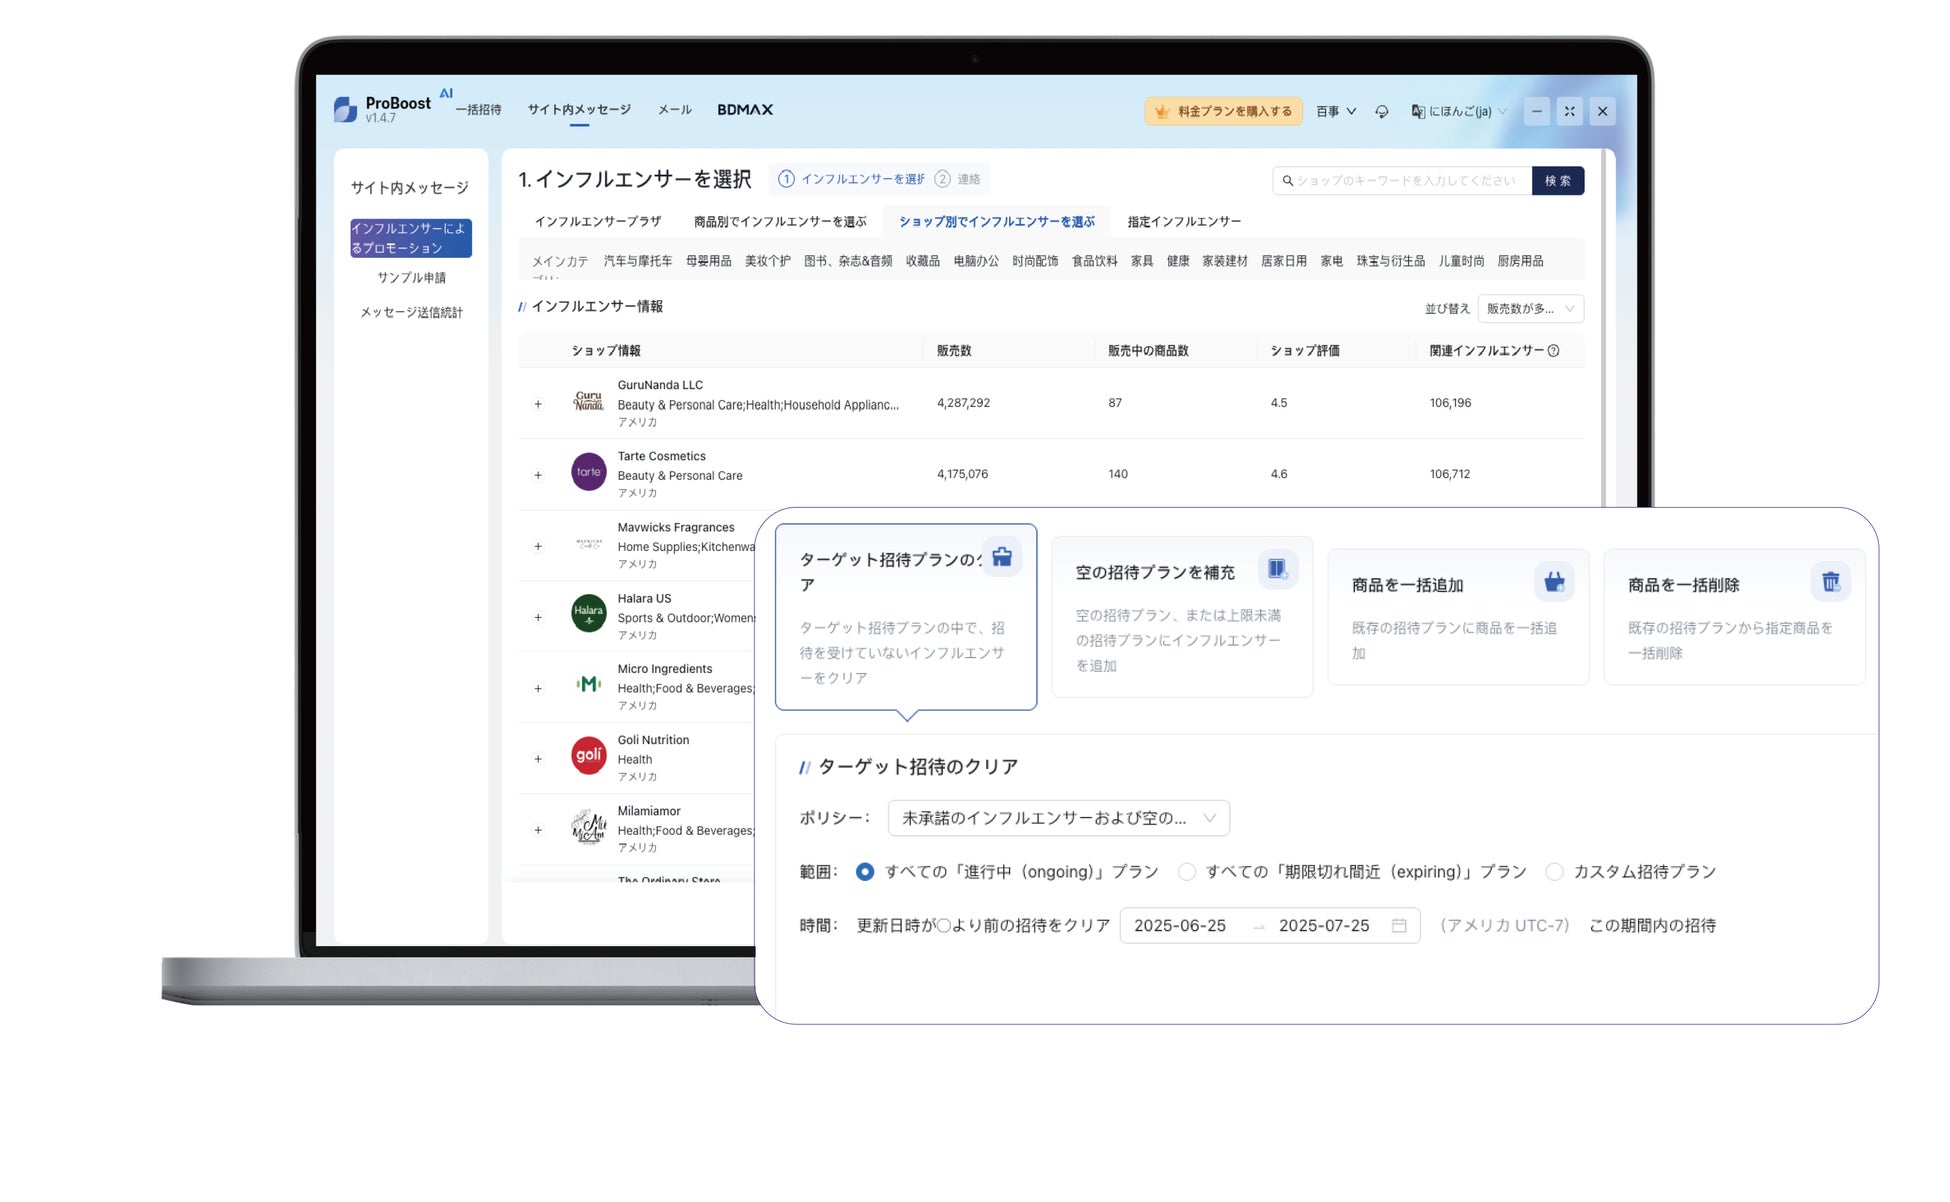Click the basket icon on 商品を一括追加 card
Screen dimensions: 1950x1202
coord(1554,582)
